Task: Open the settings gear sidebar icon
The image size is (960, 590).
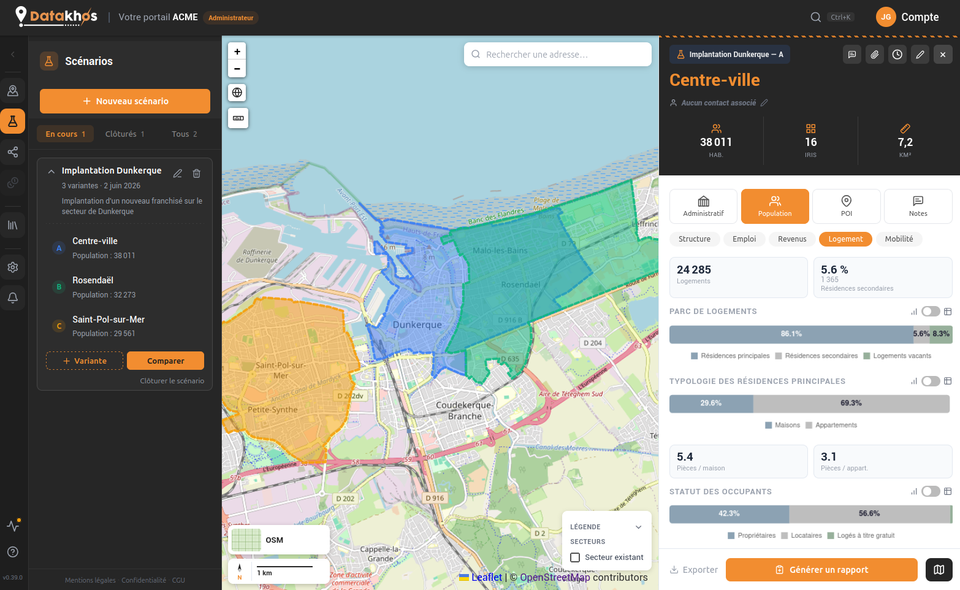Action: pyautogui.click(x=13, y=267)
